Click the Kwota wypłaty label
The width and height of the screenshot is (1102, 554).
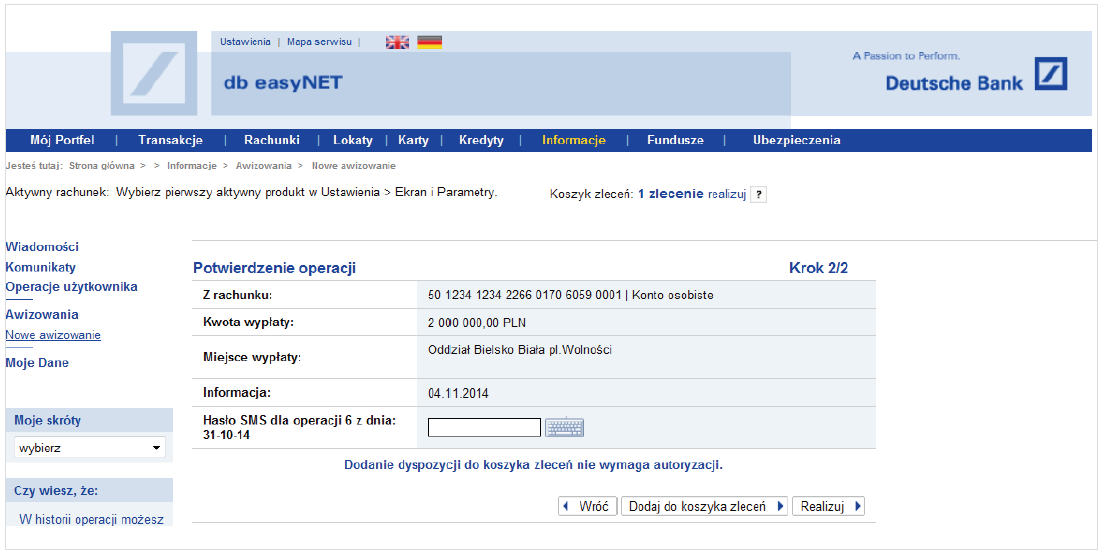[x=248, y=323]
